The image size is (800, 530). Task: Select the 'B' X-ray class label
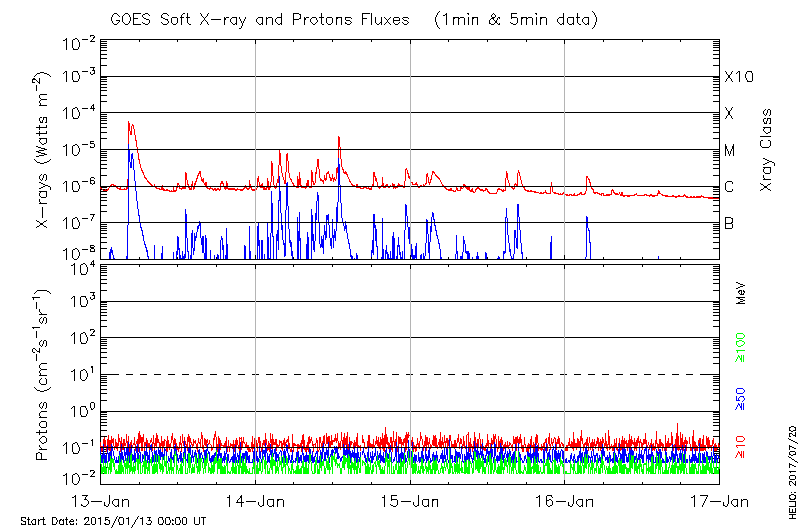[x=730, y=224]
